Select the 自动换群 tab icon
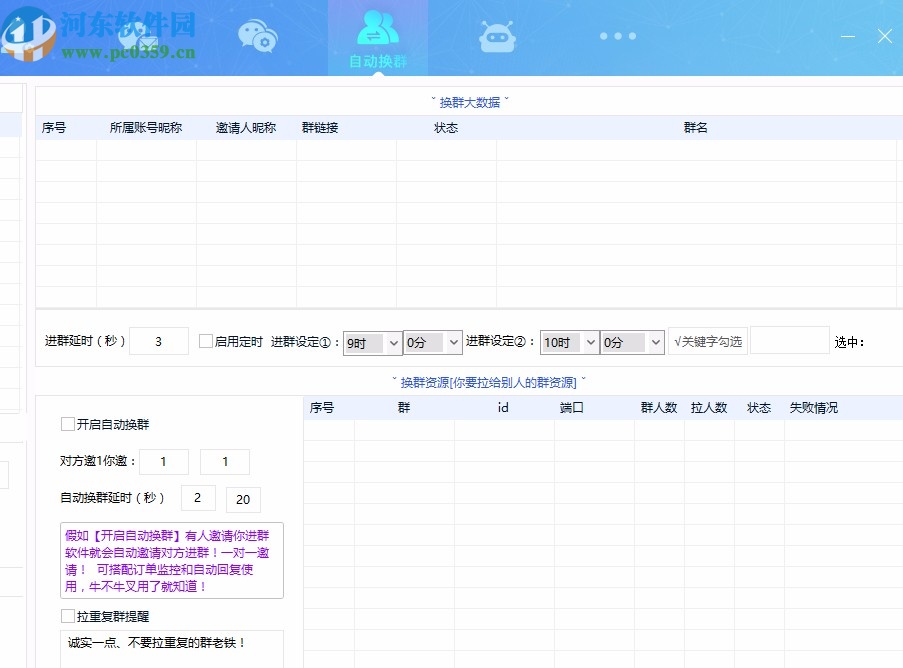Viewport: 903px width, 668px height. click(378, 37)
